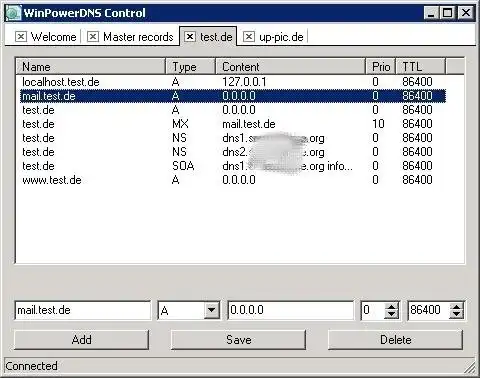Screen dimensions: 480x378
Task: Click the Add button
Action: click(x=81, y=340)
